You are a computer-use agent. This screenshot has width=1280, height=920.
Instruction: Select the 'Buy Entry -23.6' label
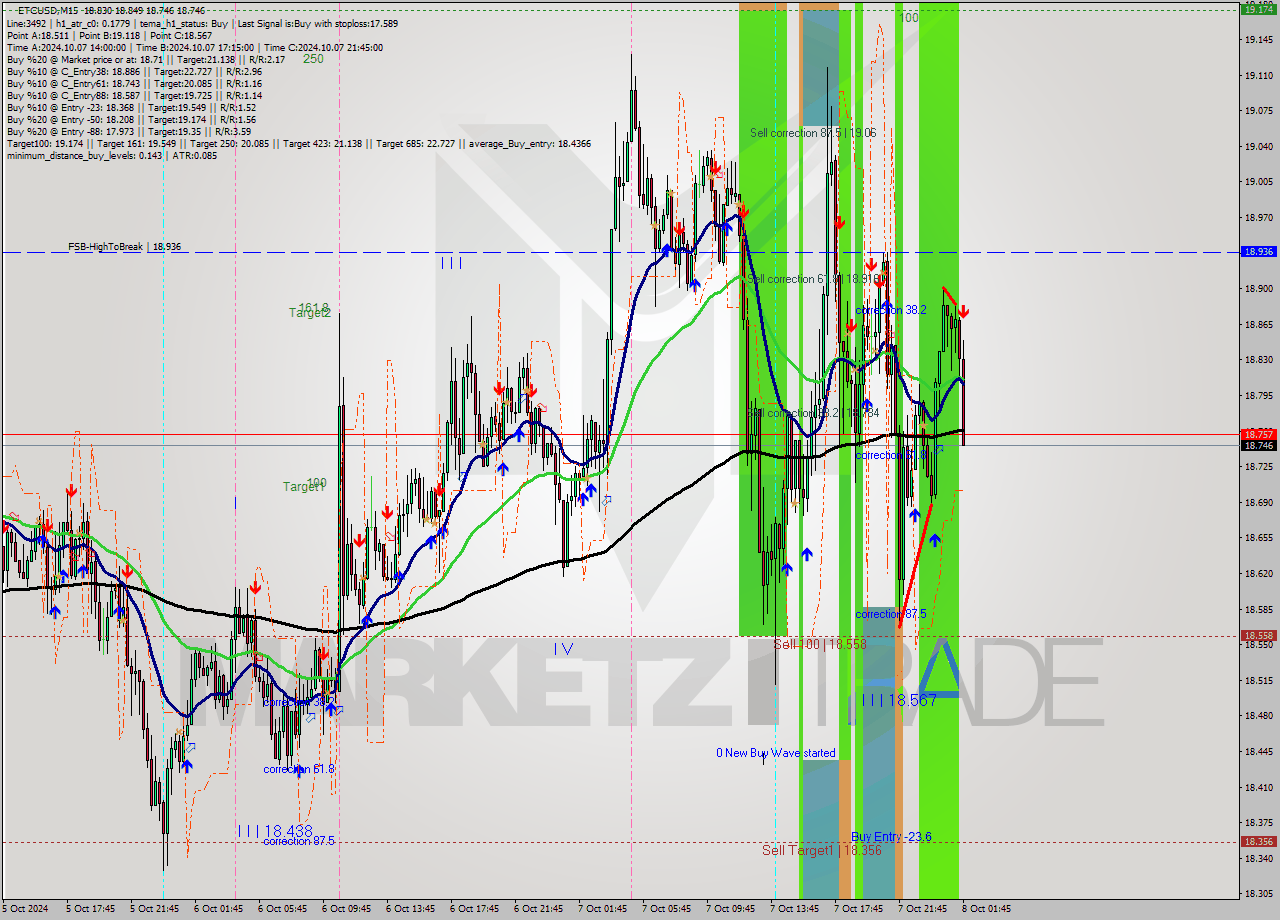point(892,837)
